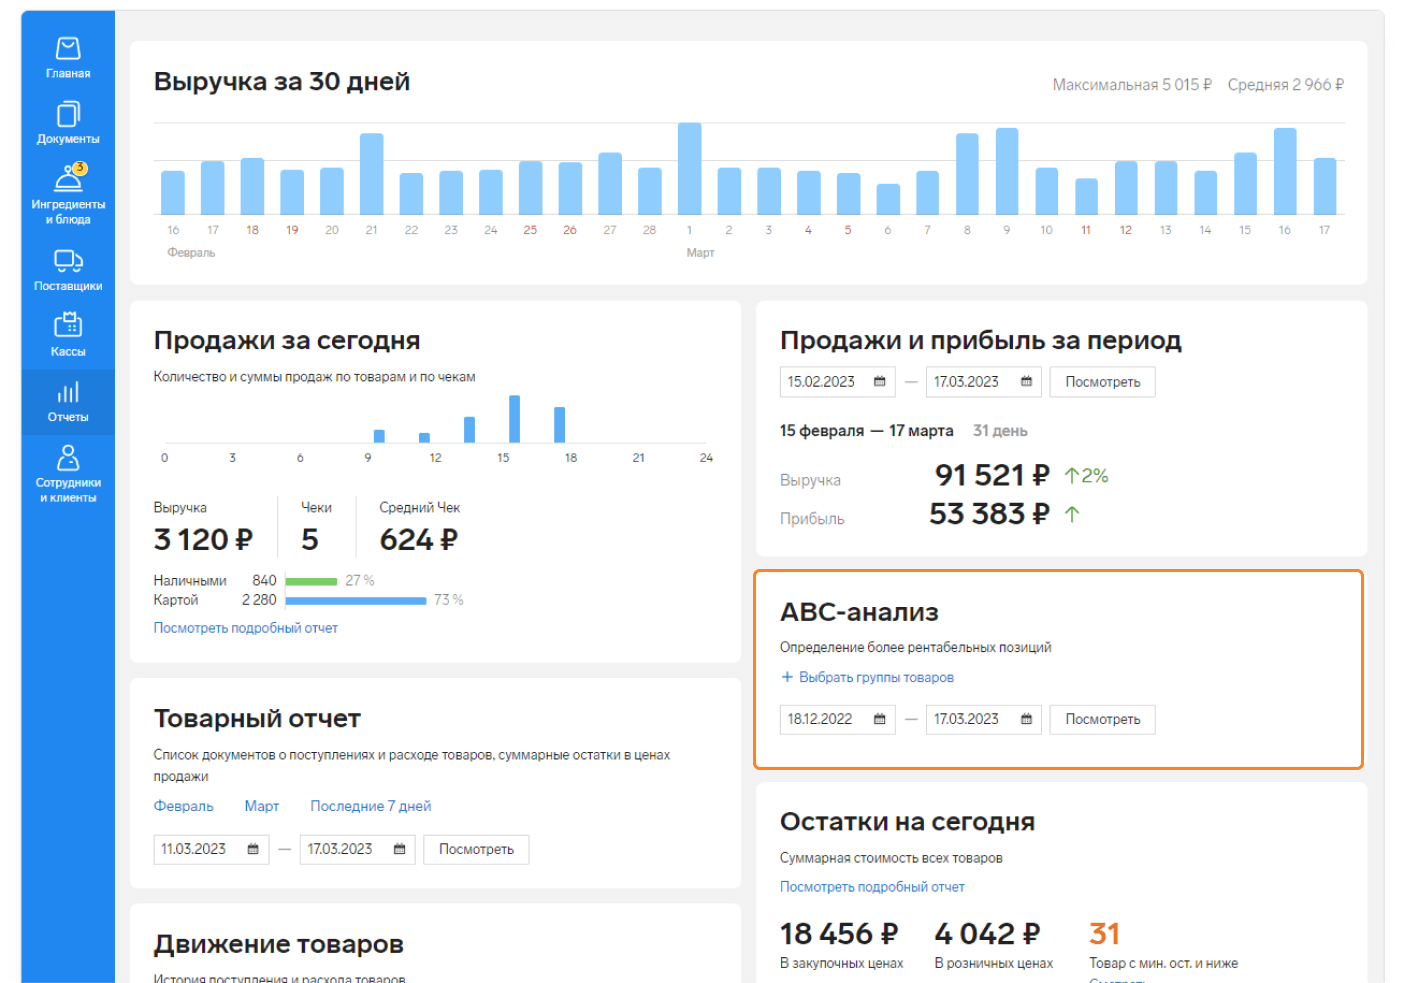The image size is (1418, 983).
Task: Click the 18.12.2022 start date field
Action: (837, 719)
